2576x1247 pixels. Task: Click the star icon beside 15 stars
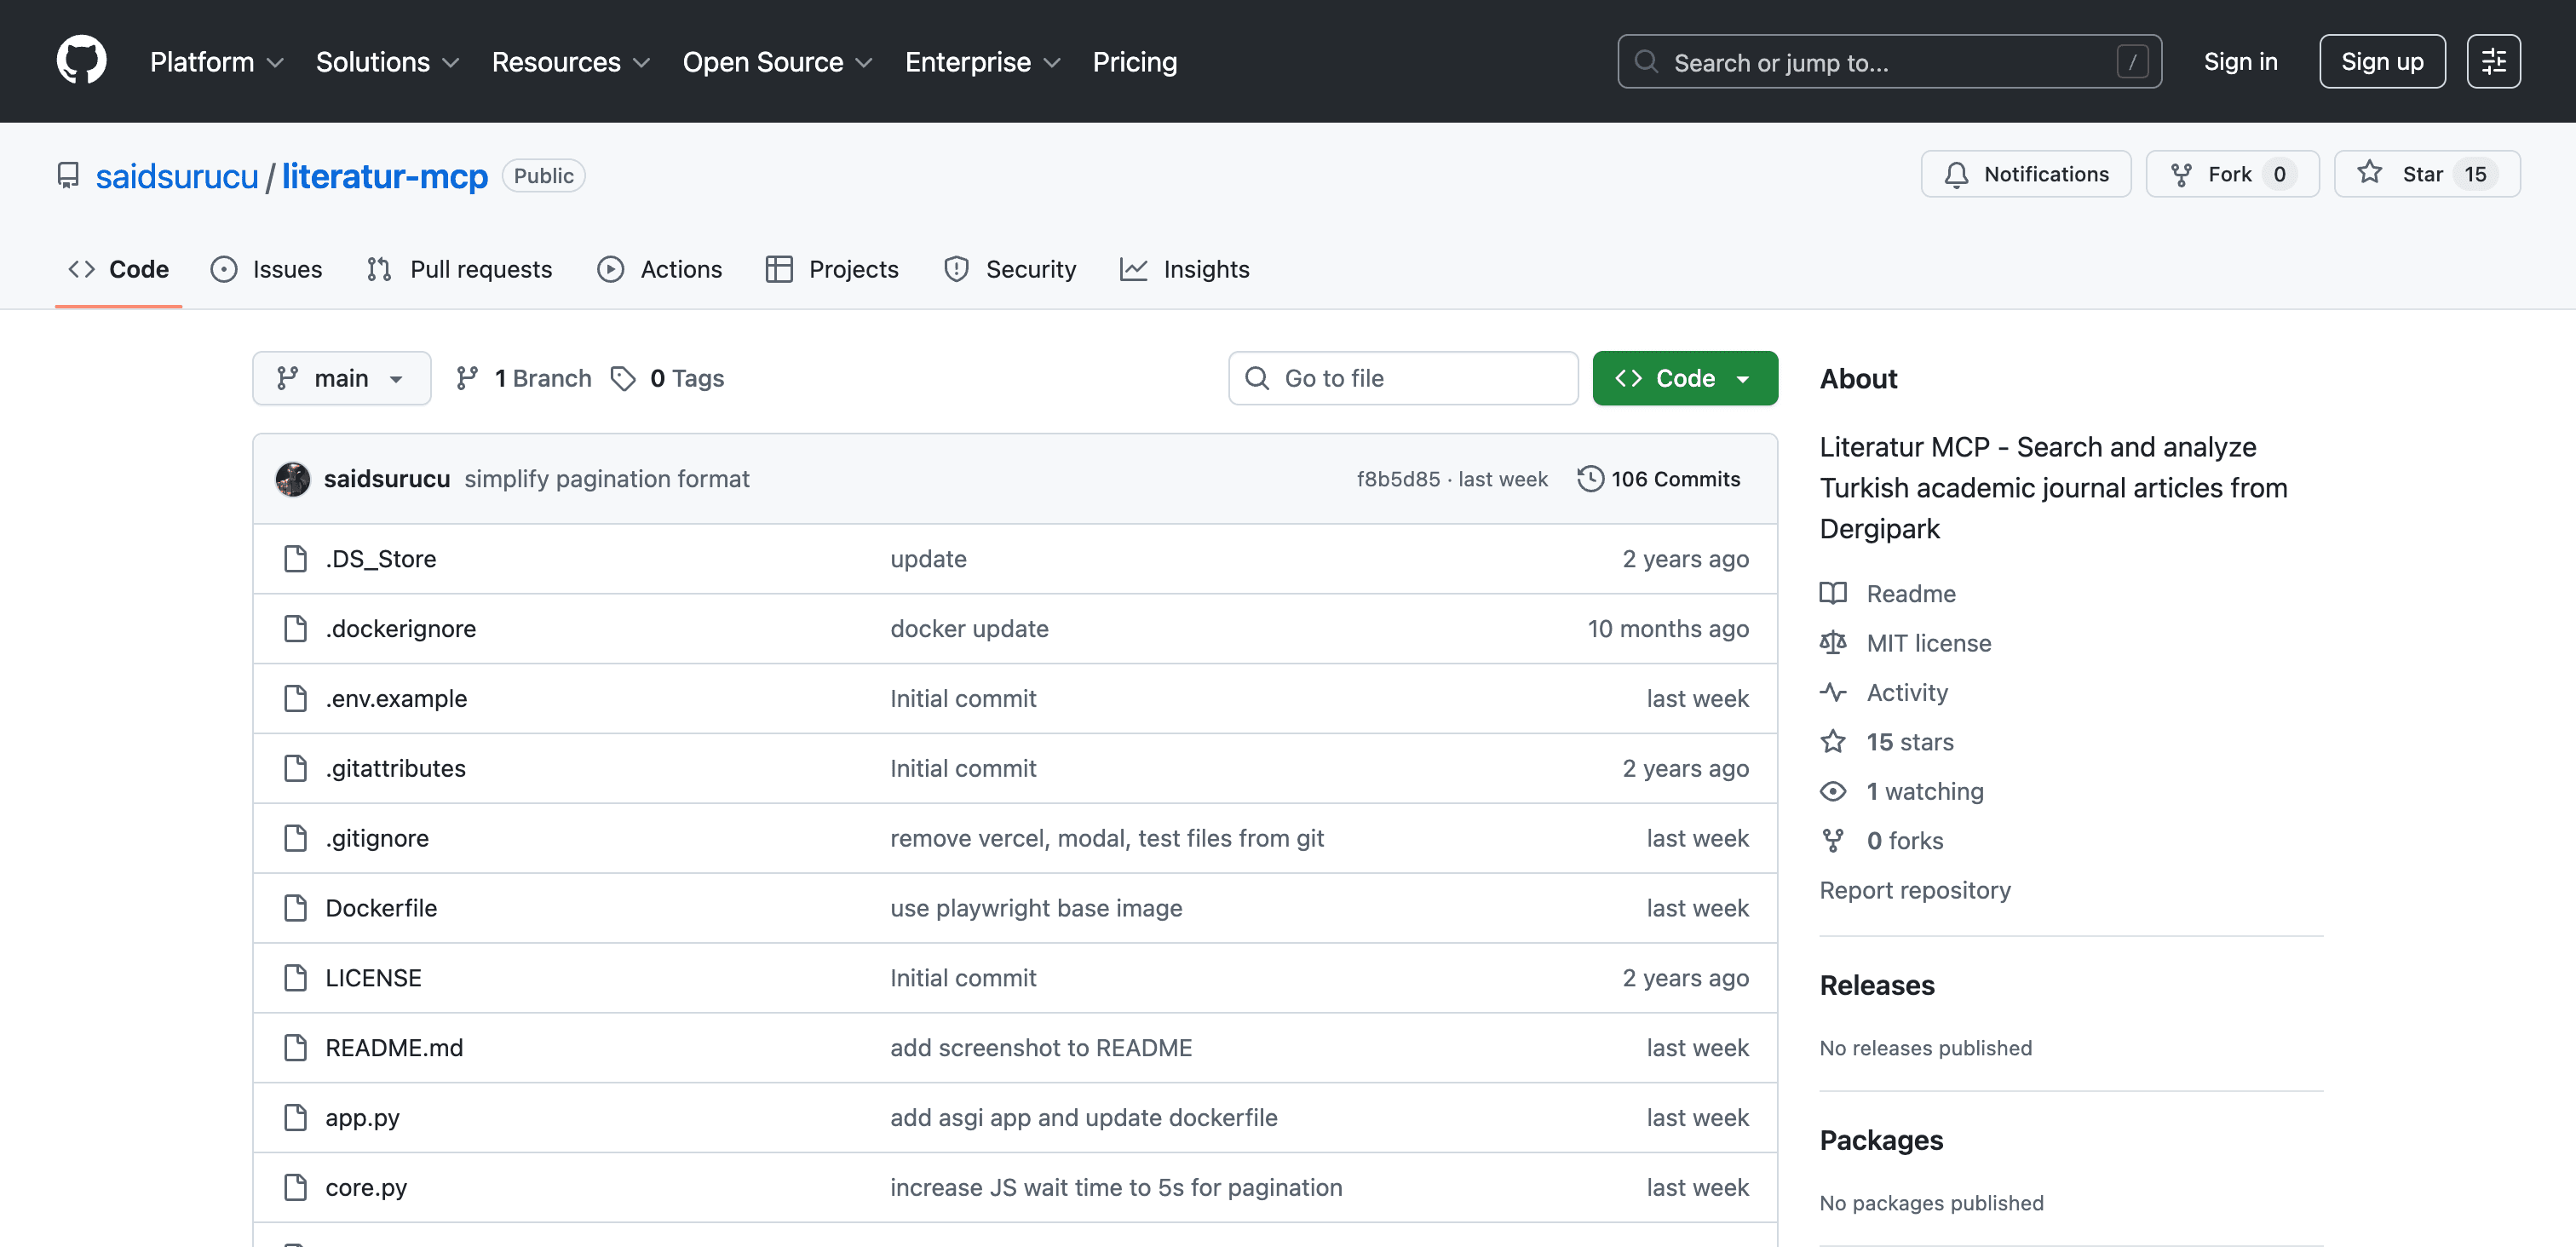pos(1832,741)
